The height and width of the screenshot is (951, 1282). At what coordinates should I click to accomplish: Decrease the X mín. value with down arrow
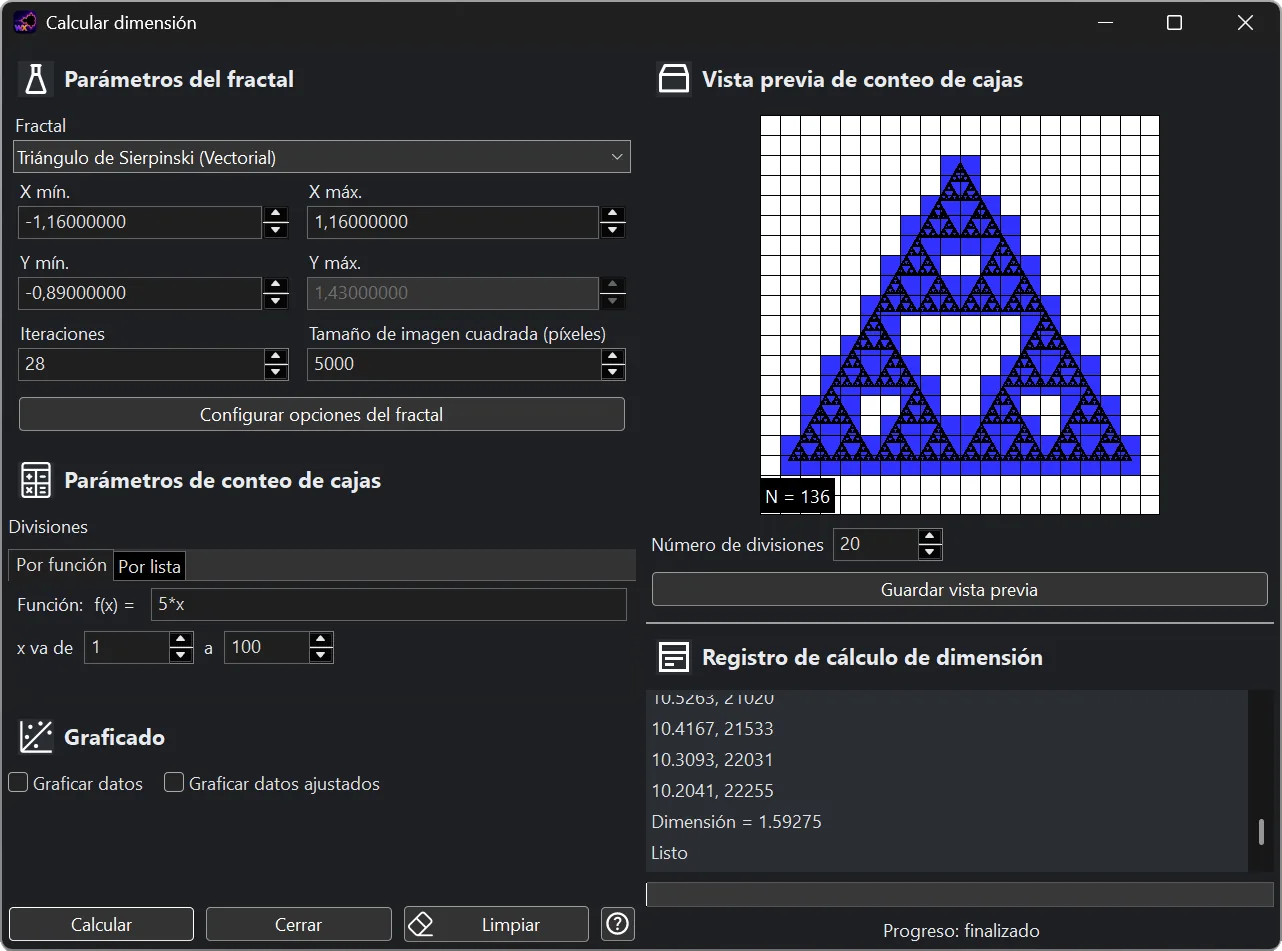[x=276, y=230]
